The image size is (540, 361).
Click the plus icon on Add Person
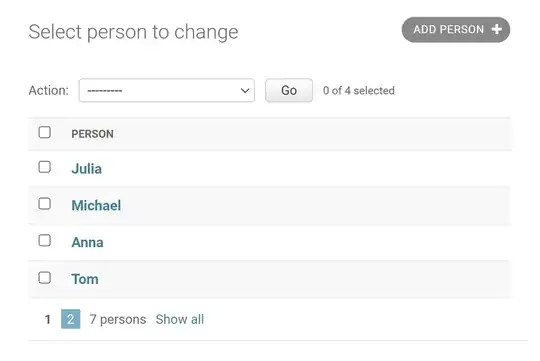496,30
